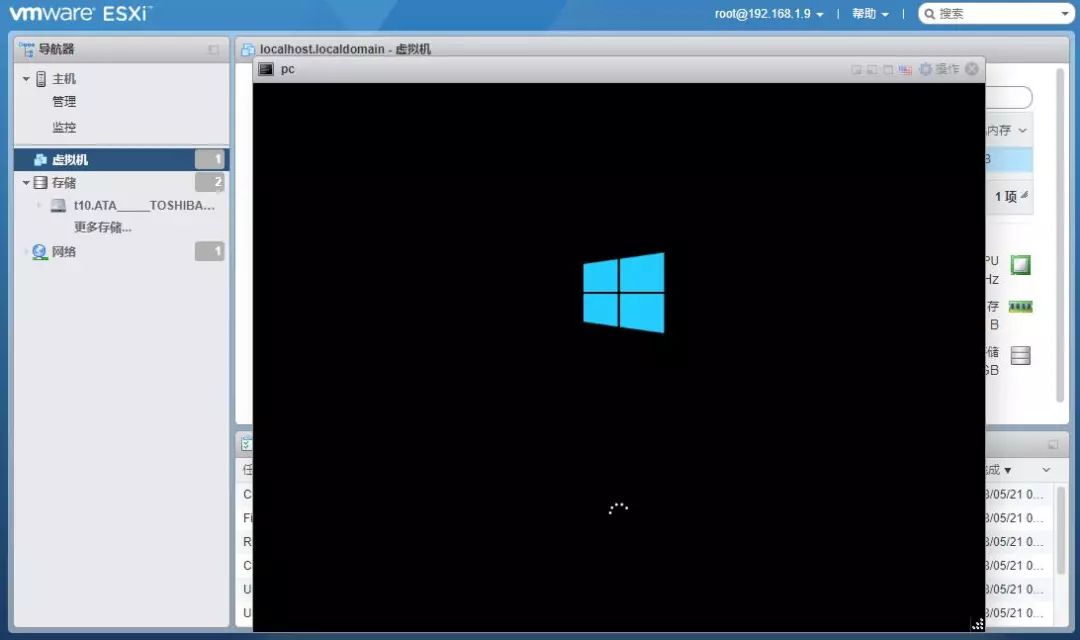Expand the 网络 tree node arrow

[25, 251]
